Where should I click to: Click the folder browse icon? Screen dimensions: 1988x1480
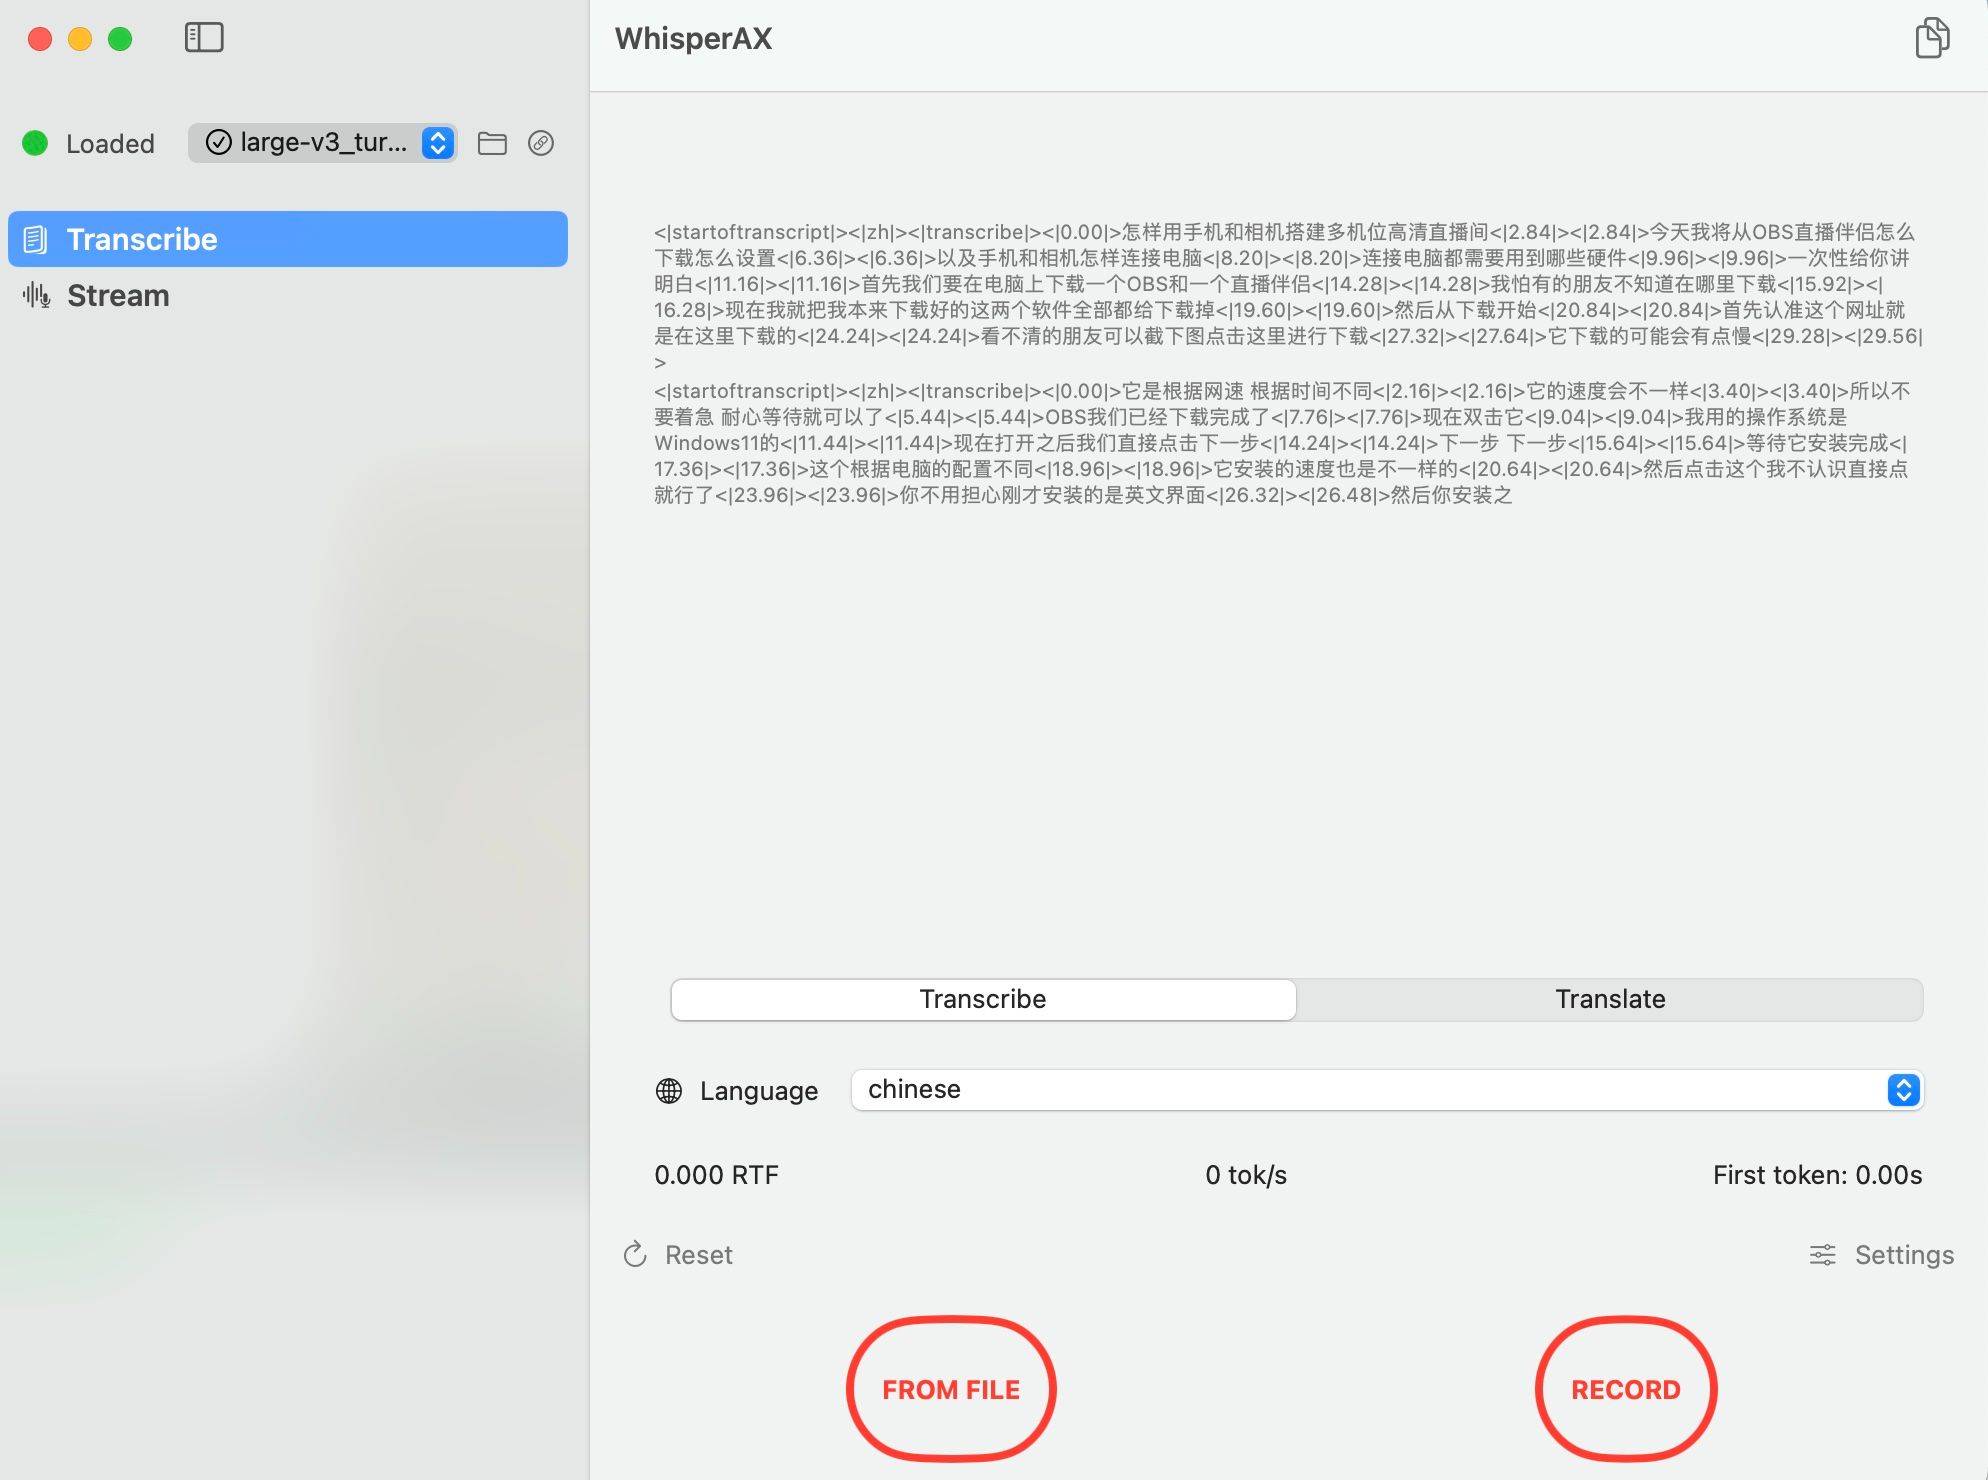coord(493,143)
